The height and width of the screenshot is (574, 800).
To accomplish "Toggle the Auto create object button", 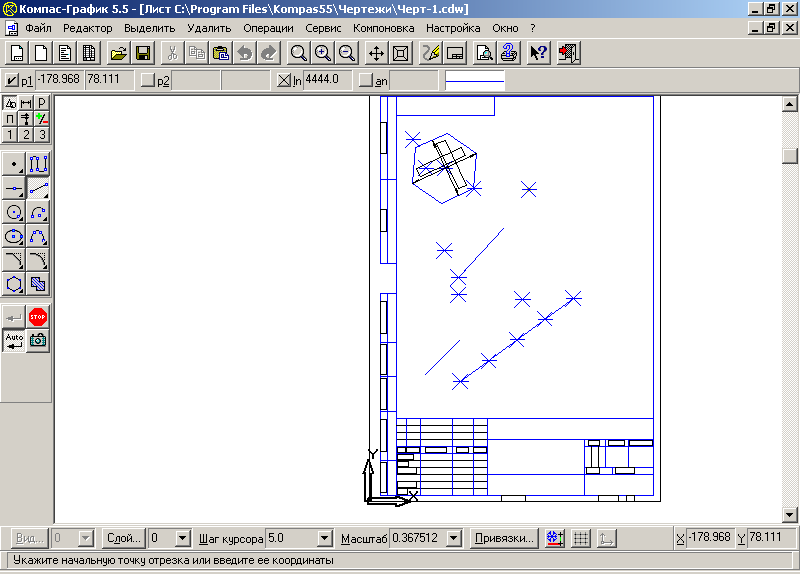I will (14, 340).
